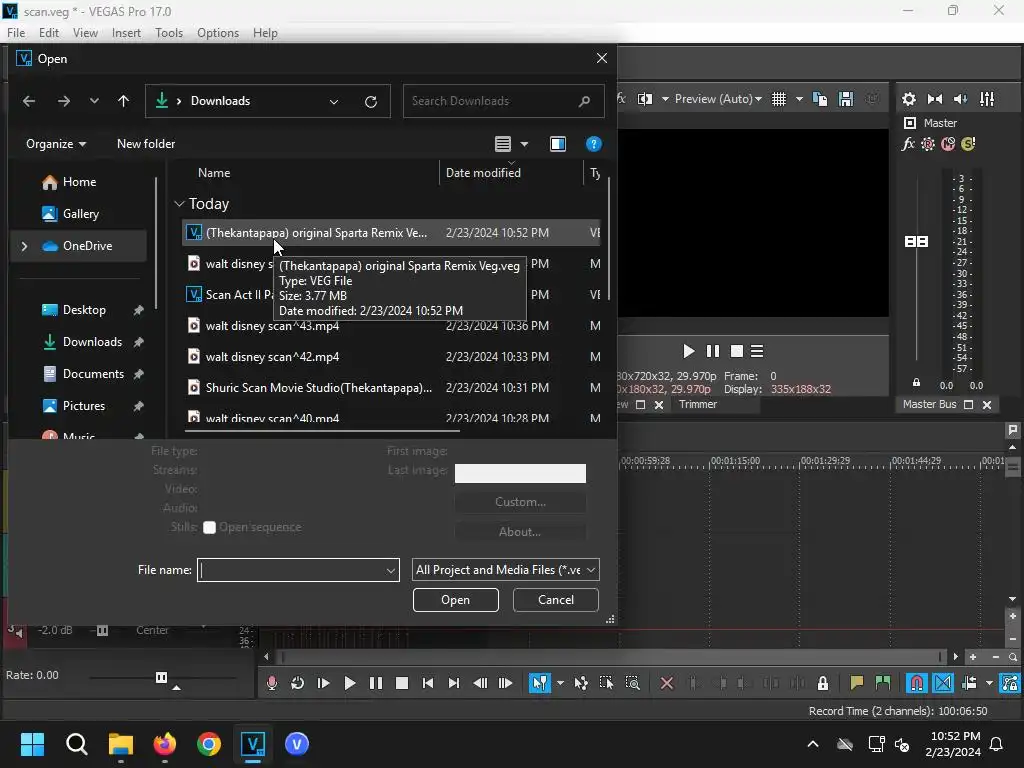Collapse the Today group in file list
The image size is (1024, 768).
[179, 204]
